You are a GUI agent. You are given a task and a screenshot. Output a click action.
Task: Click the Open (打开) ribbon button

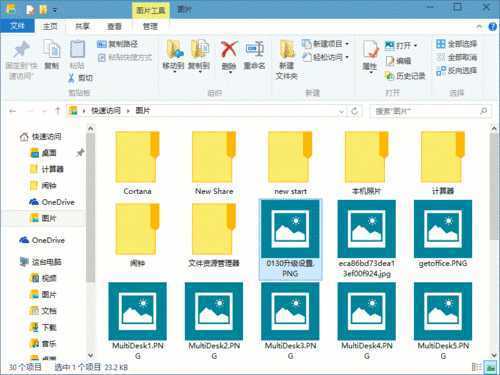(x=401, y=45)
